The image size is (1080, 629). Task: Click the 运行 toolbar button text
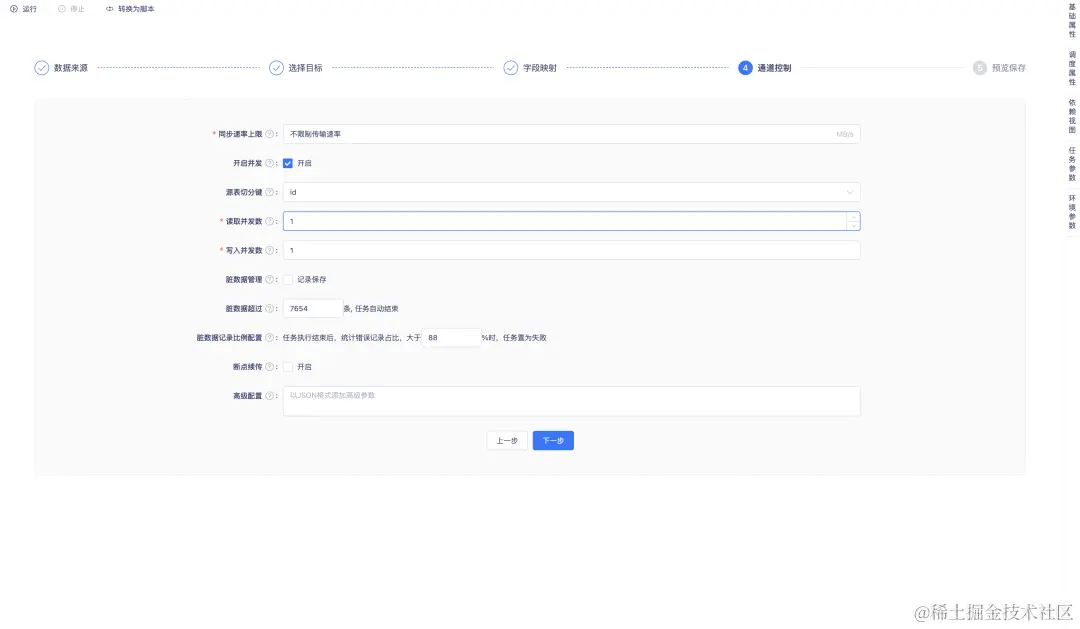click(x=30, y=9)
